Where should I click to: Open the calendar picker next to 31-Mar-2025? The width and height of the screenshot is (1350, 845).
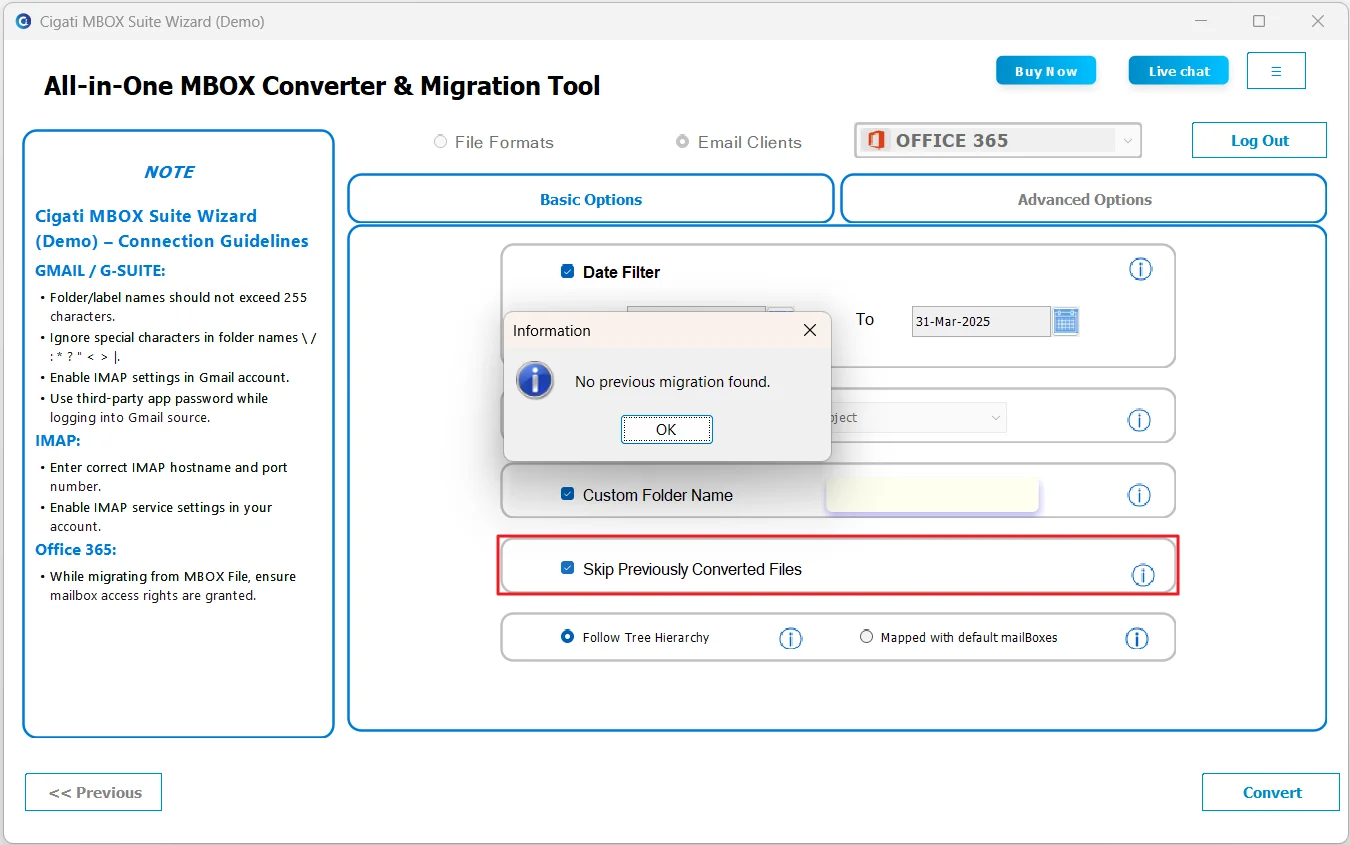1066,321
